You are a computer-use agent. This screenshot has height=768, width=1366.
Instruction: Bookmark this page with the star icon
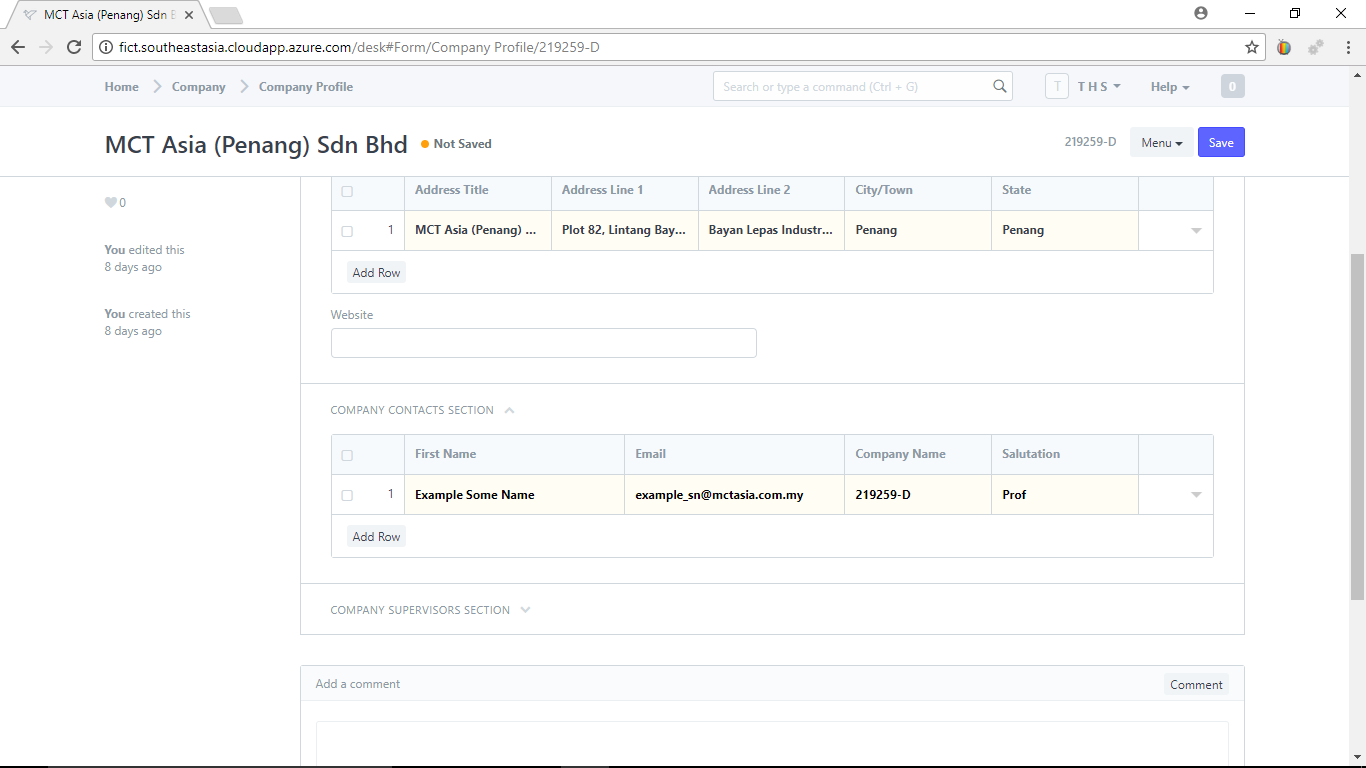1251,47
